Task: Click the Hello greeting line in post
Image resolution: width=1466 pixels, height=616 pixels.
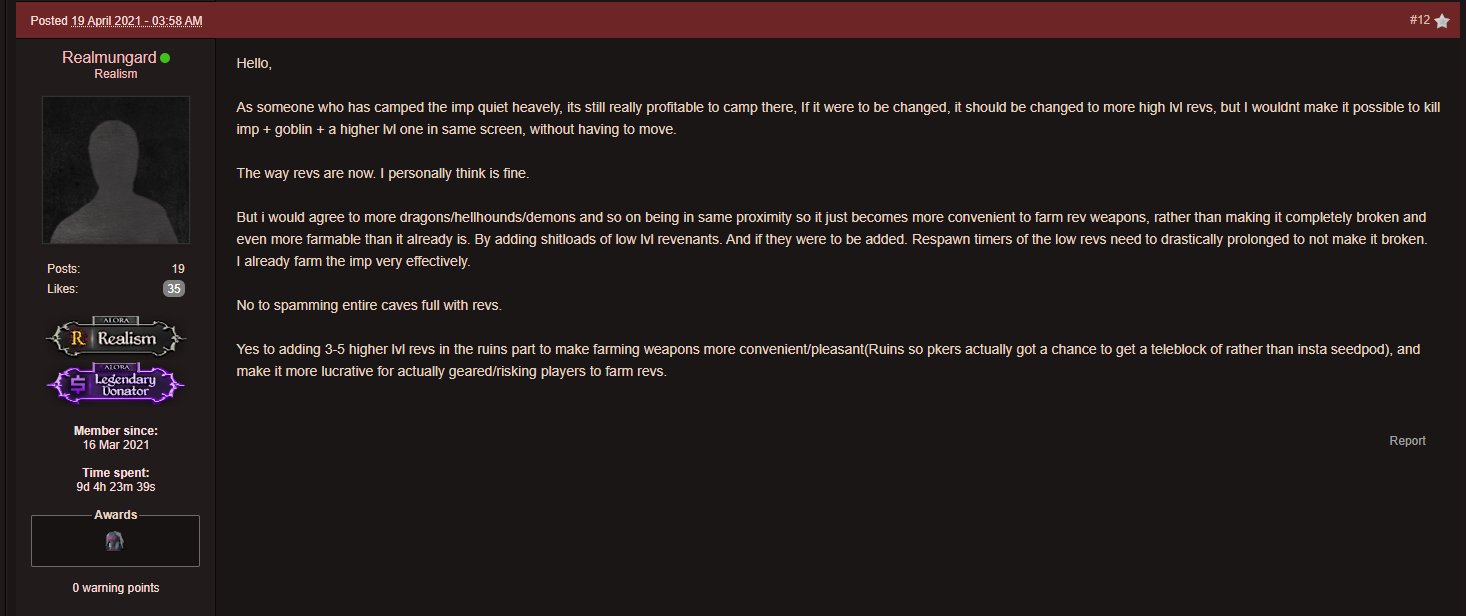Action: 254,63
